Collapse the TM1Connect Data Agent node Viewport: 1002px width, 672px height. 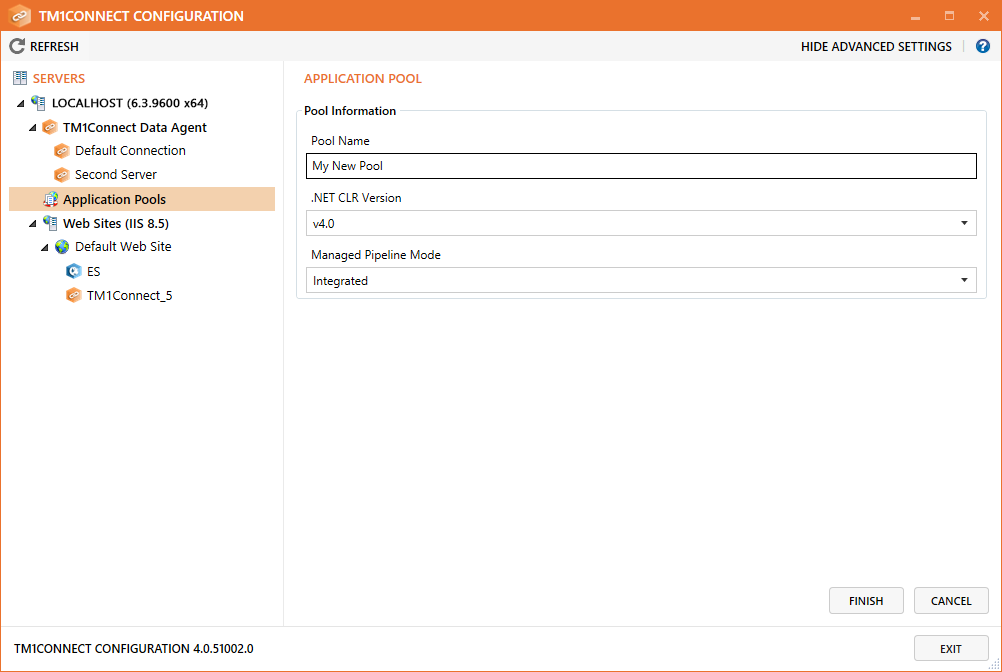pyautogui.click(x=33, y=128)
